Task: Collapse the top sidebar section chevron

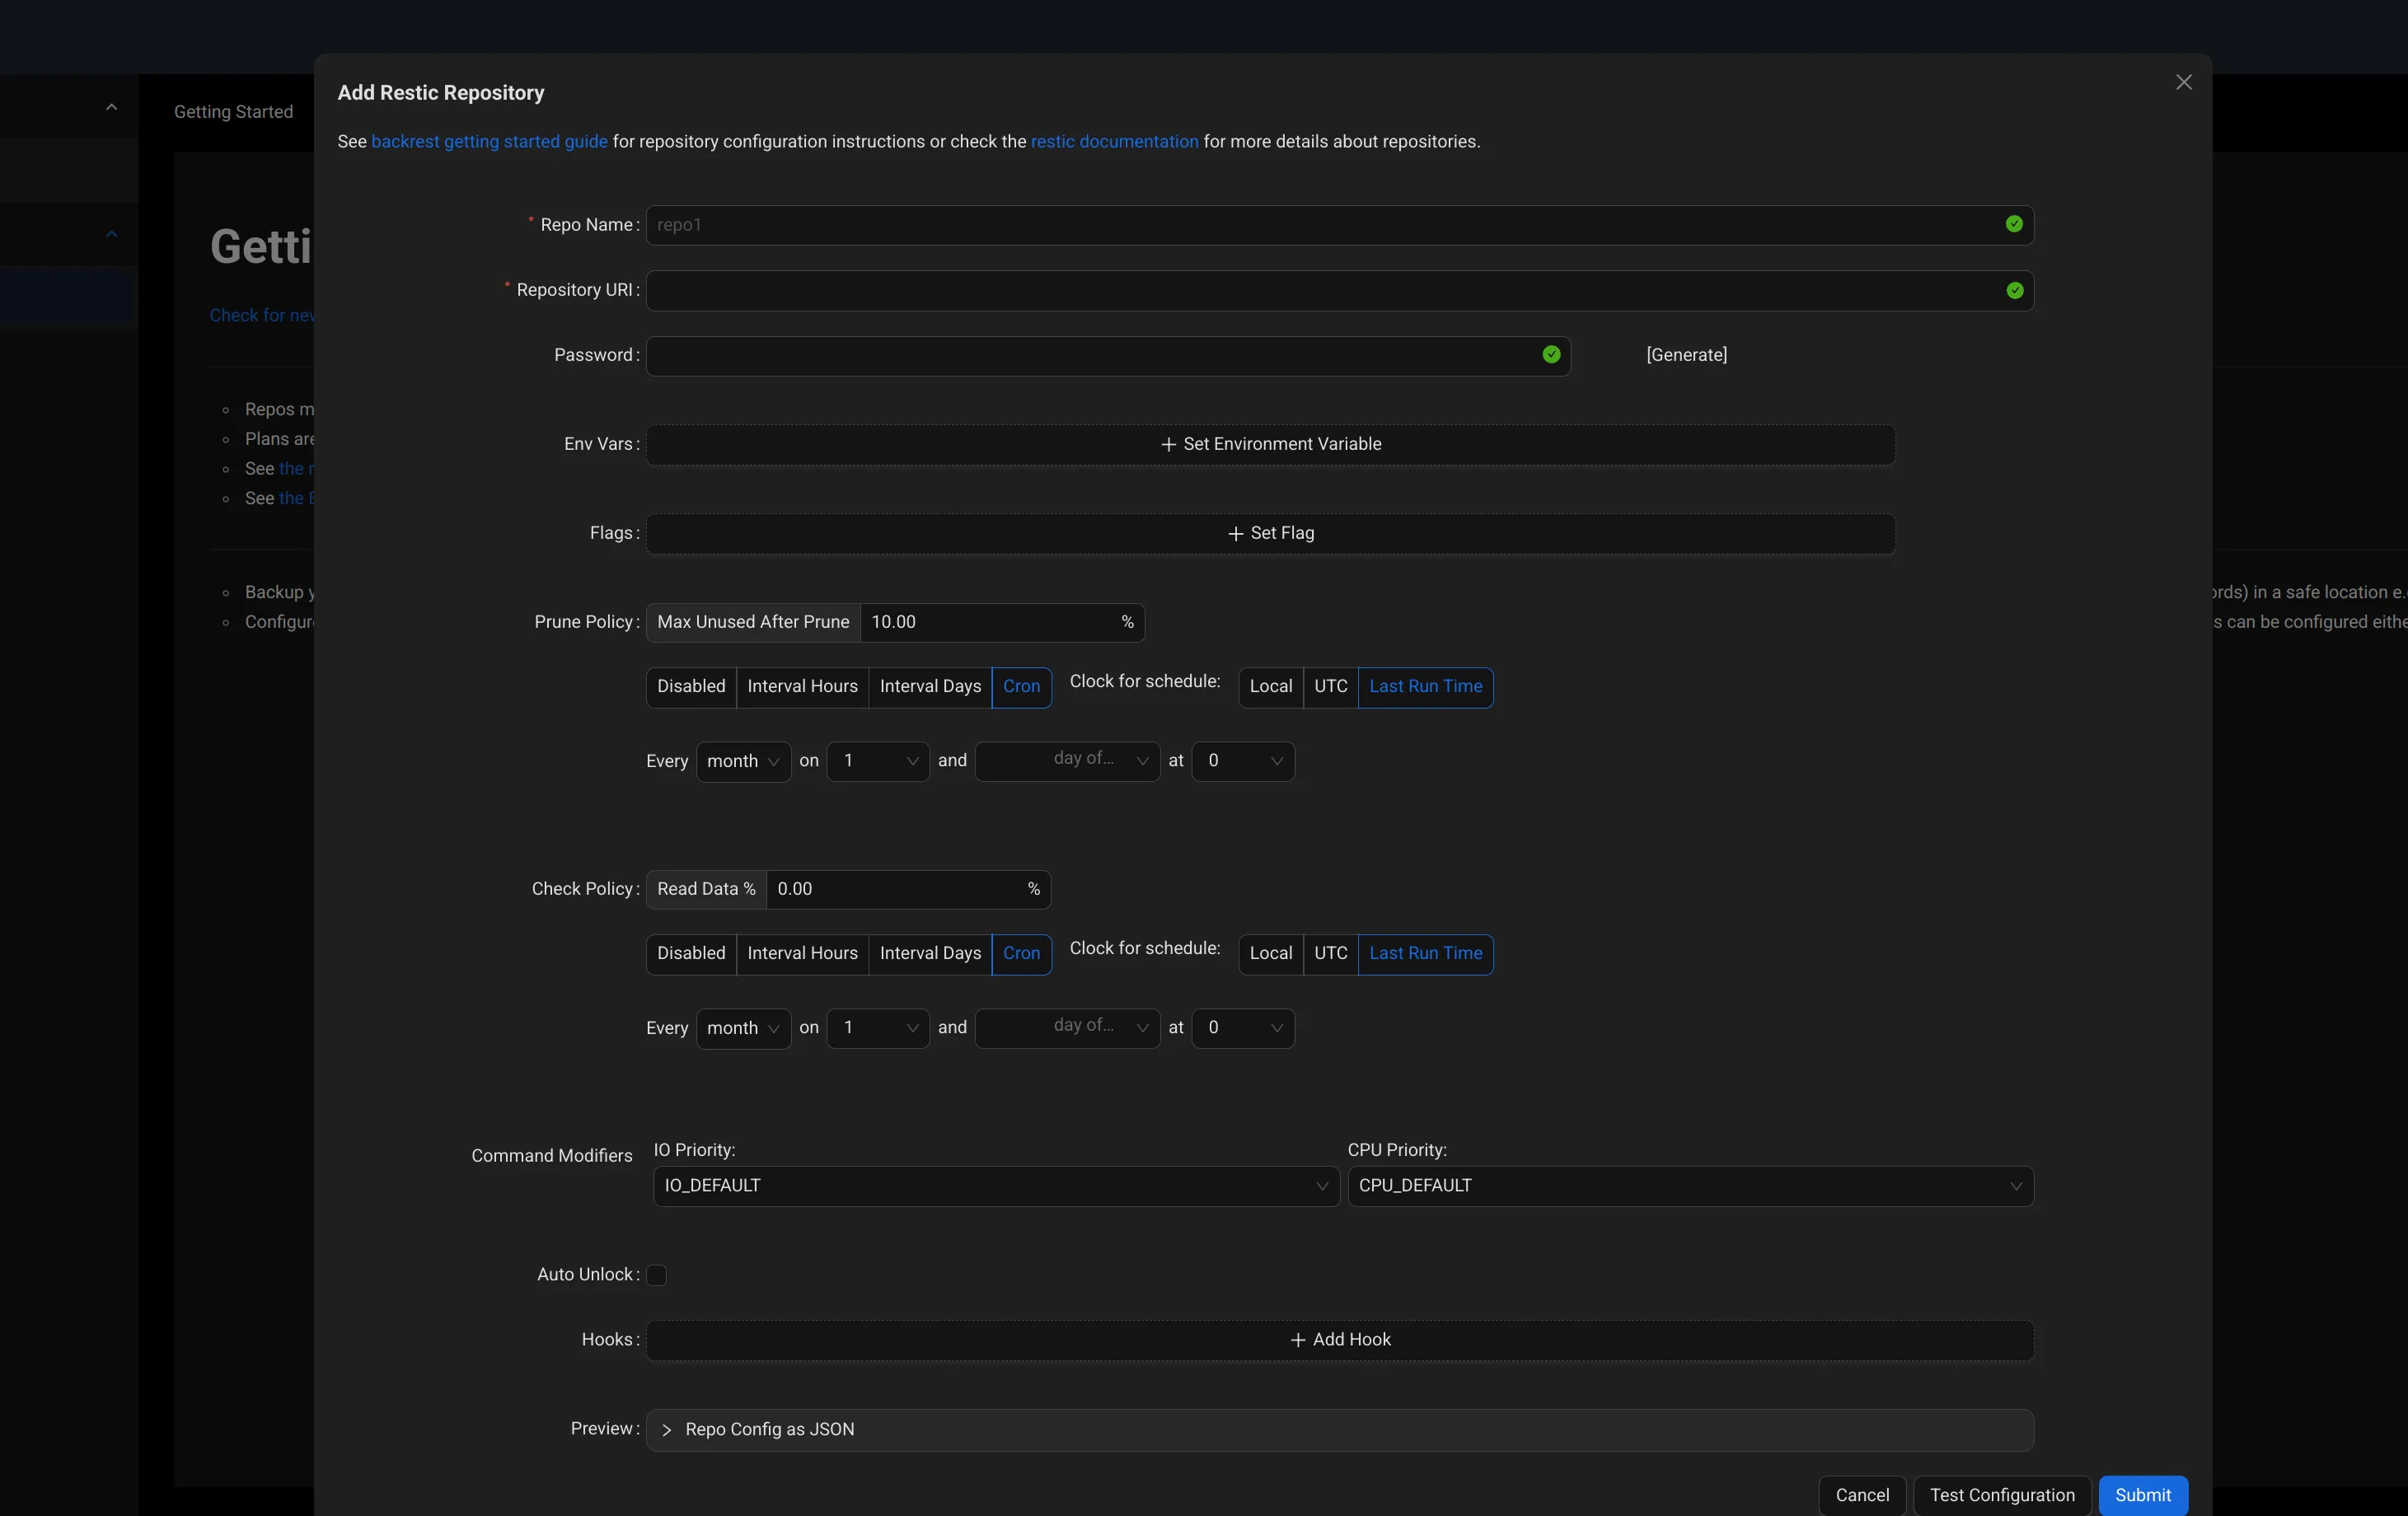Action: click(x=111, y=107)
